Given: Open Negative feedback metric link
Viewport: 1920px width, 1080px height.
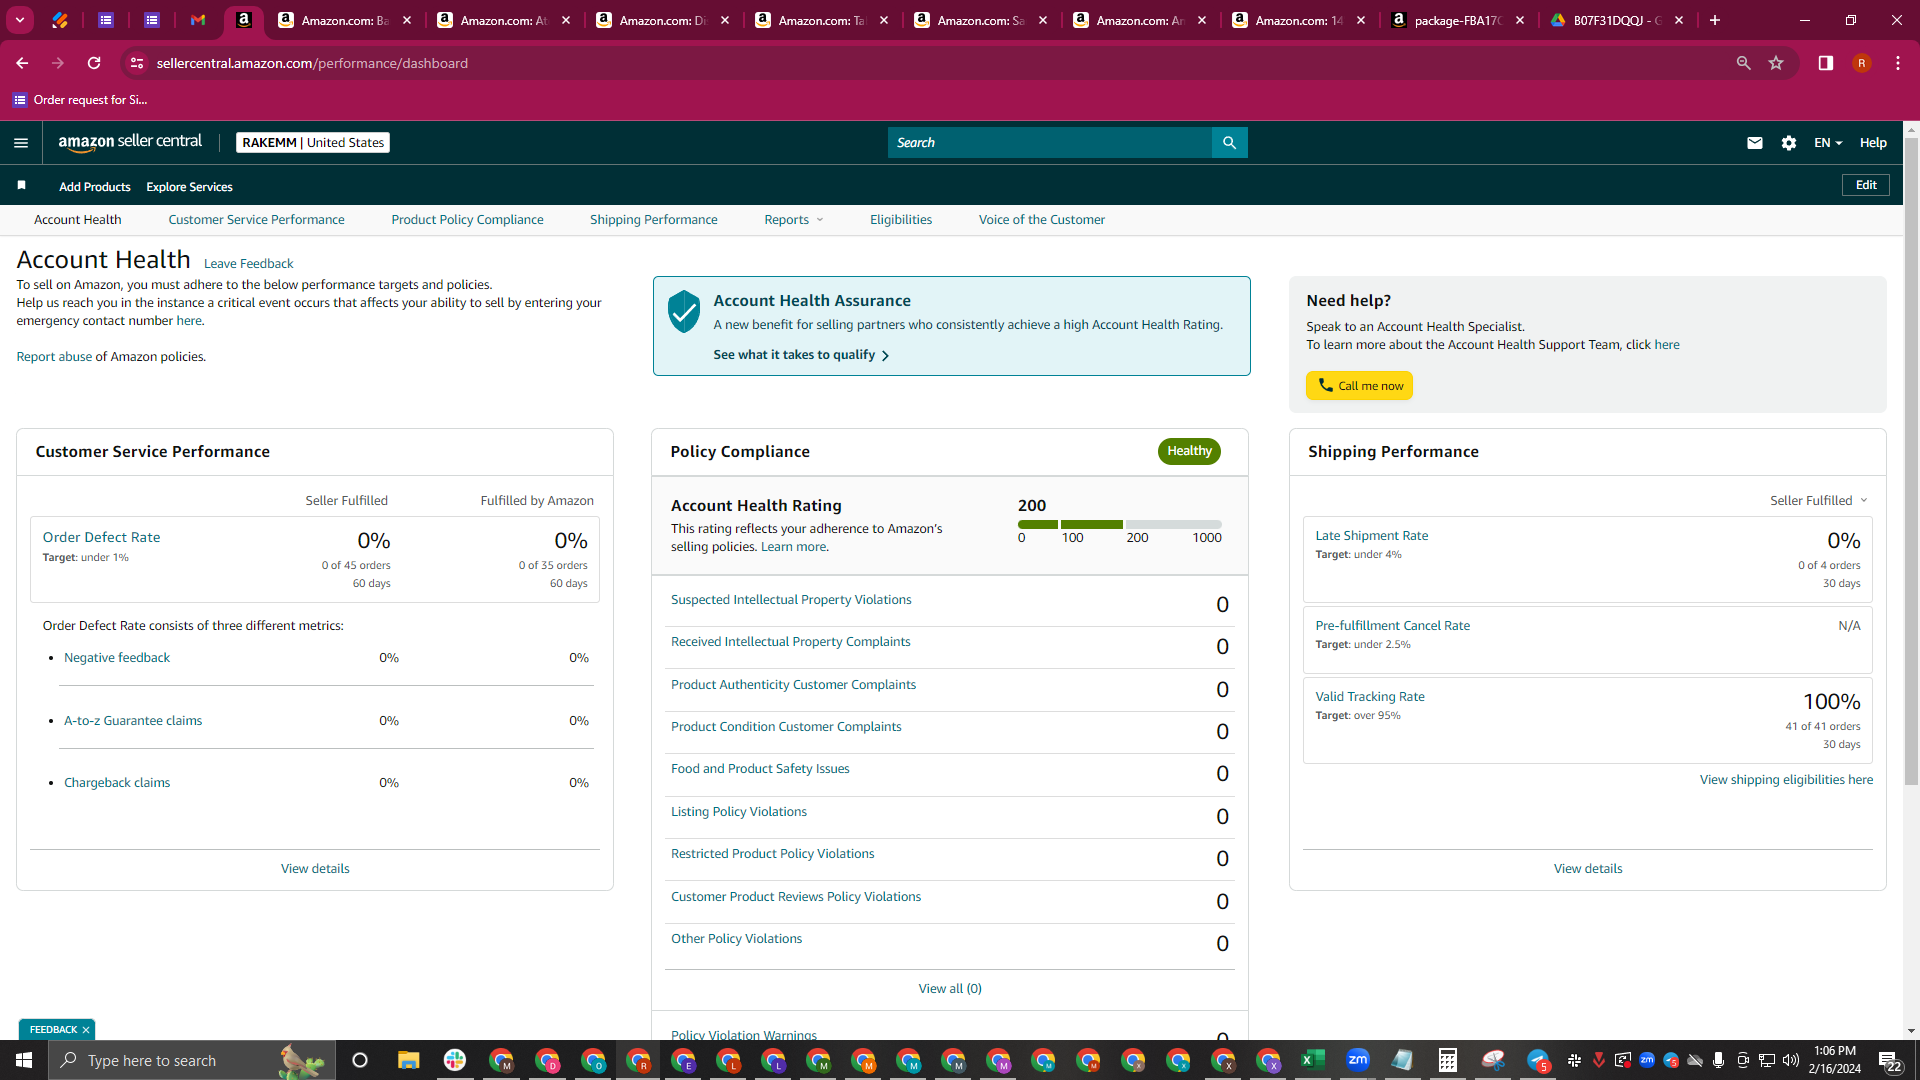Looking at the screenshot, I should tap(117, 658).
